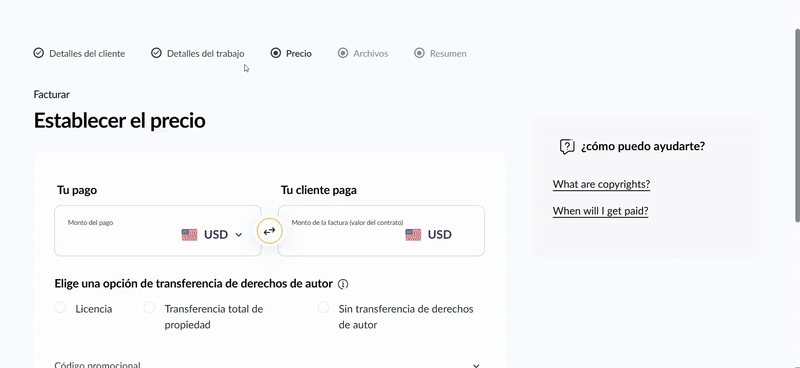This screenshot has height=368, width=800.
Task: Select the Licencia radio option
Action: click(x=60, y=307)
